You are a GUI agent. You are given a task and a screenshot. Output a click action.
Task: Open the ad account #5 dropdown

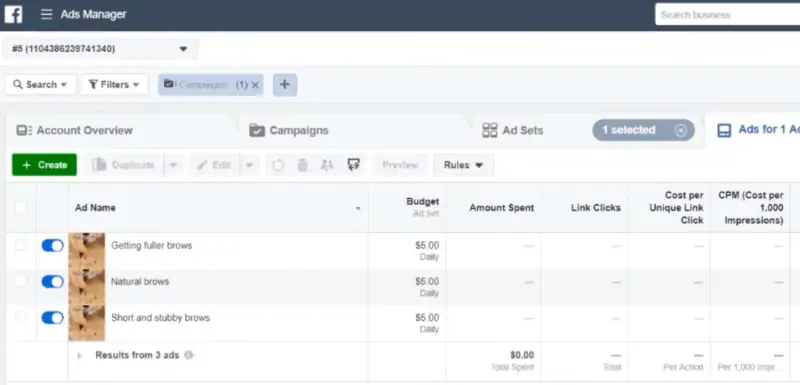pyautogui.click(x=100, y=49)
